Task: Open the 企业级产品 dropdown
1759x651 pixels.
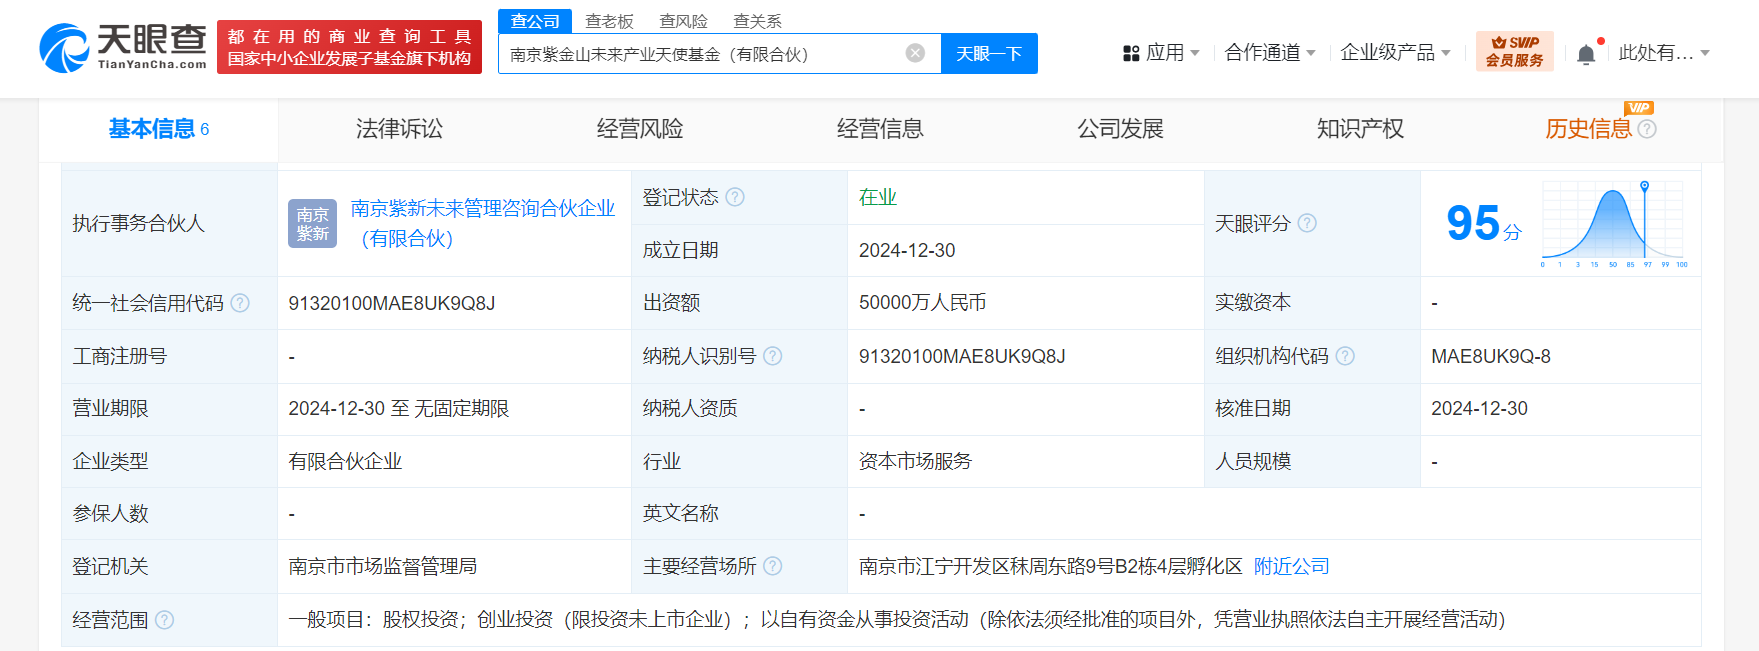Action: tap(1394, 53)
